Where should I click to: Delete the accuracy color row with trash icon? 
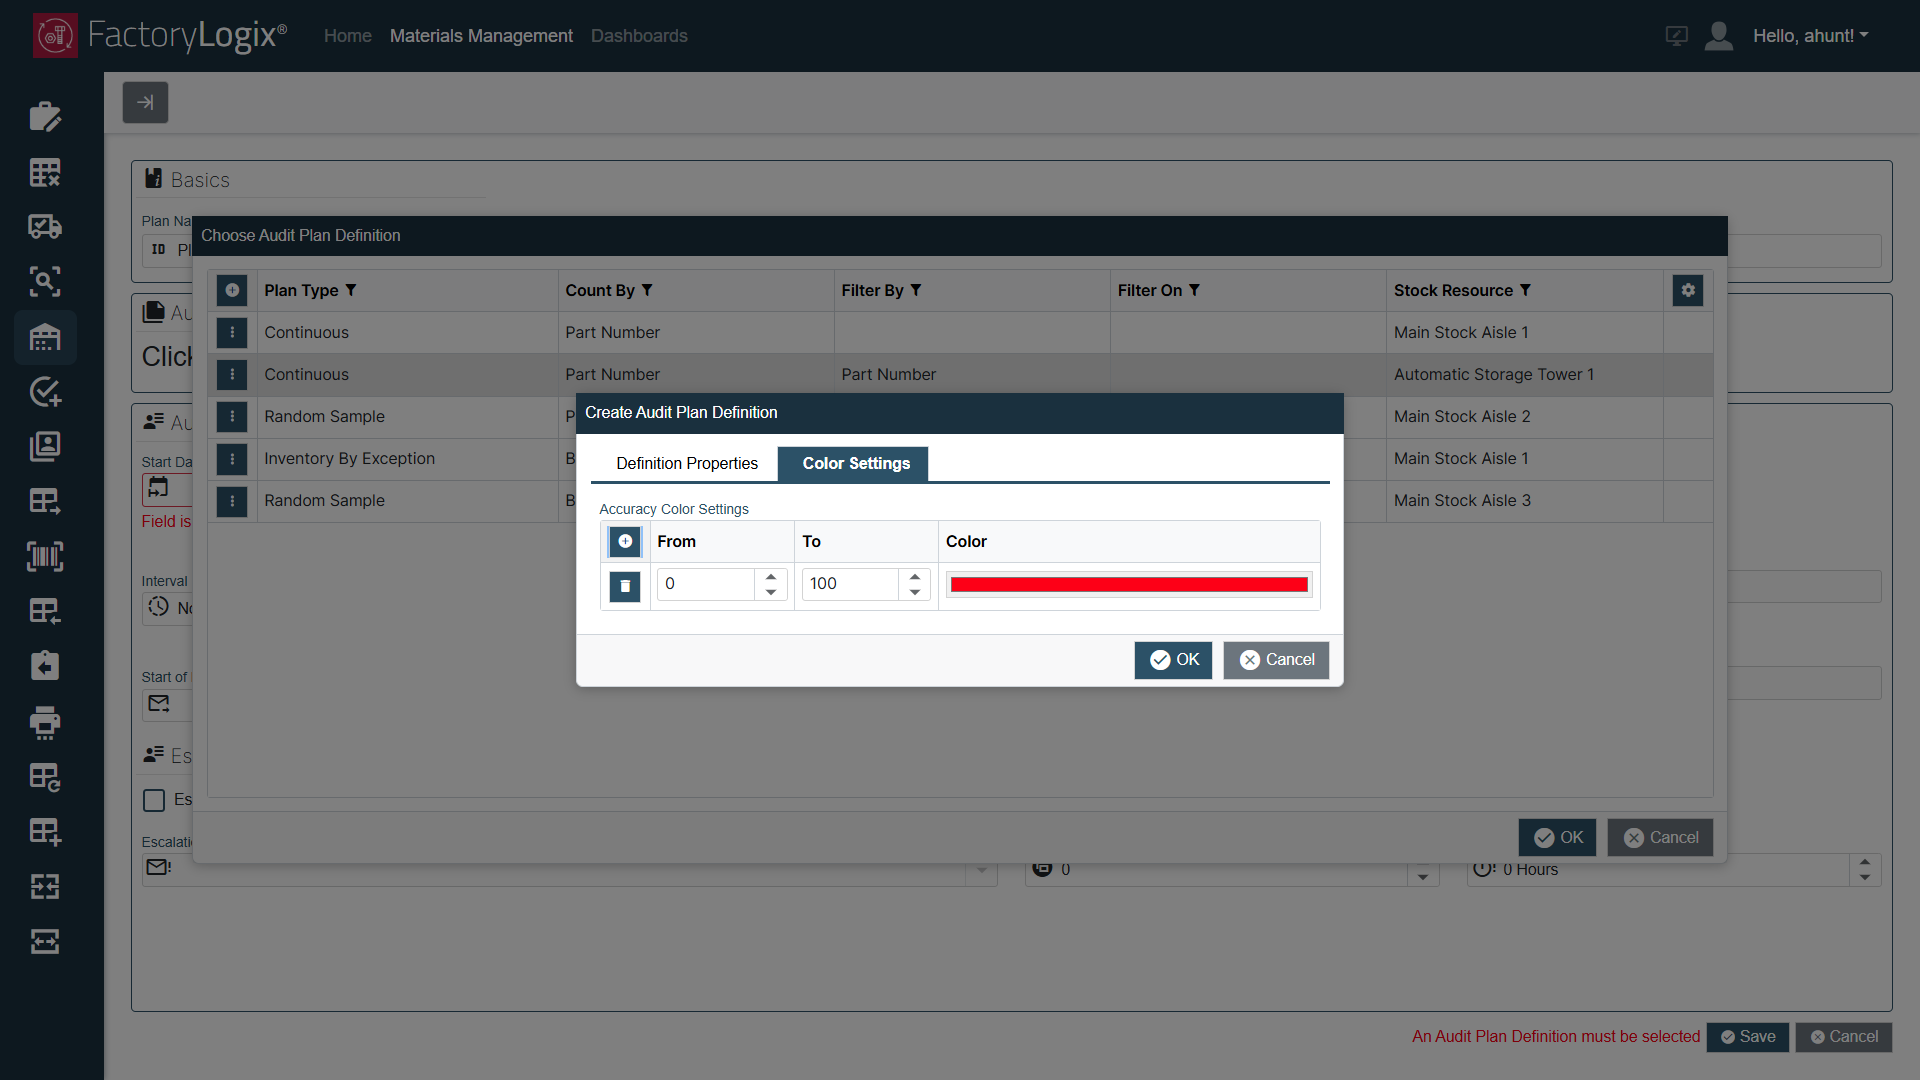[625, 585]
